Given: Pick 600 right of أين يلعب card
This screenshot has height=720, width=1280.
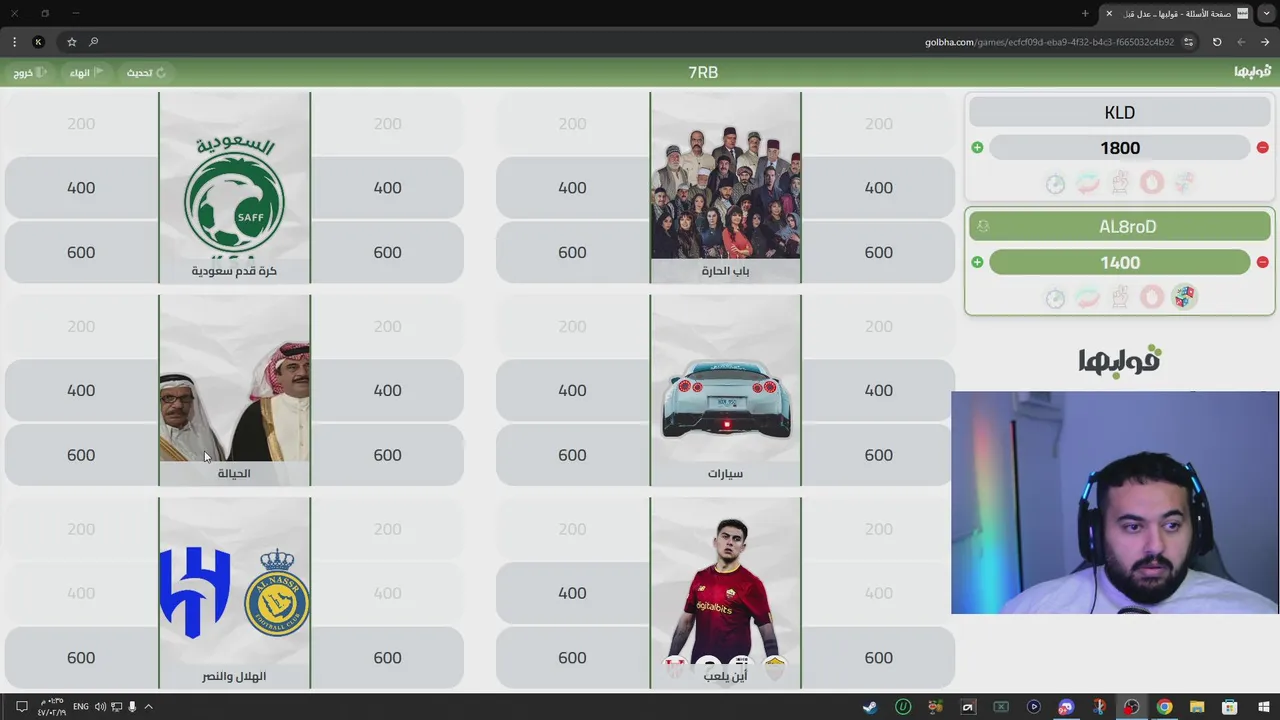Looking at the screenshot, I should click(878, 658).
